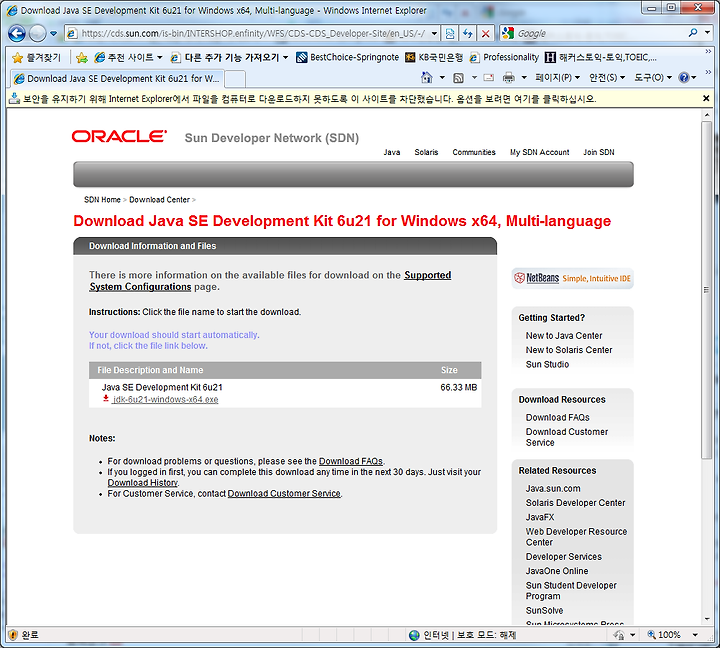Open the Download FAQs link in Notes

coord(351,461)
